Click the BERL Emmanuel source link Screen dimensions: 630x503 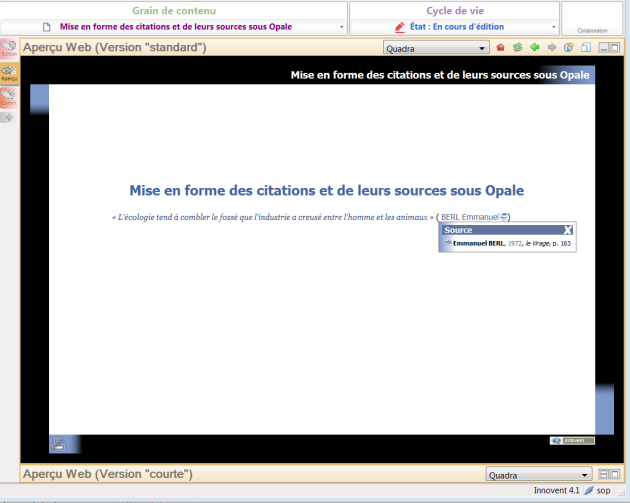[470, 217]
